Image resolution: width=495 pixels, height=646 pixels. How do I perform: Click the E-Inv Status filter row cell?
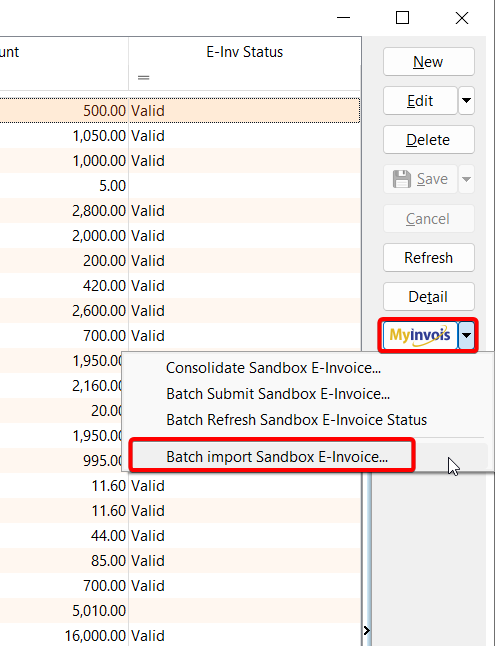pyautogui.click(x=244, y=77)
